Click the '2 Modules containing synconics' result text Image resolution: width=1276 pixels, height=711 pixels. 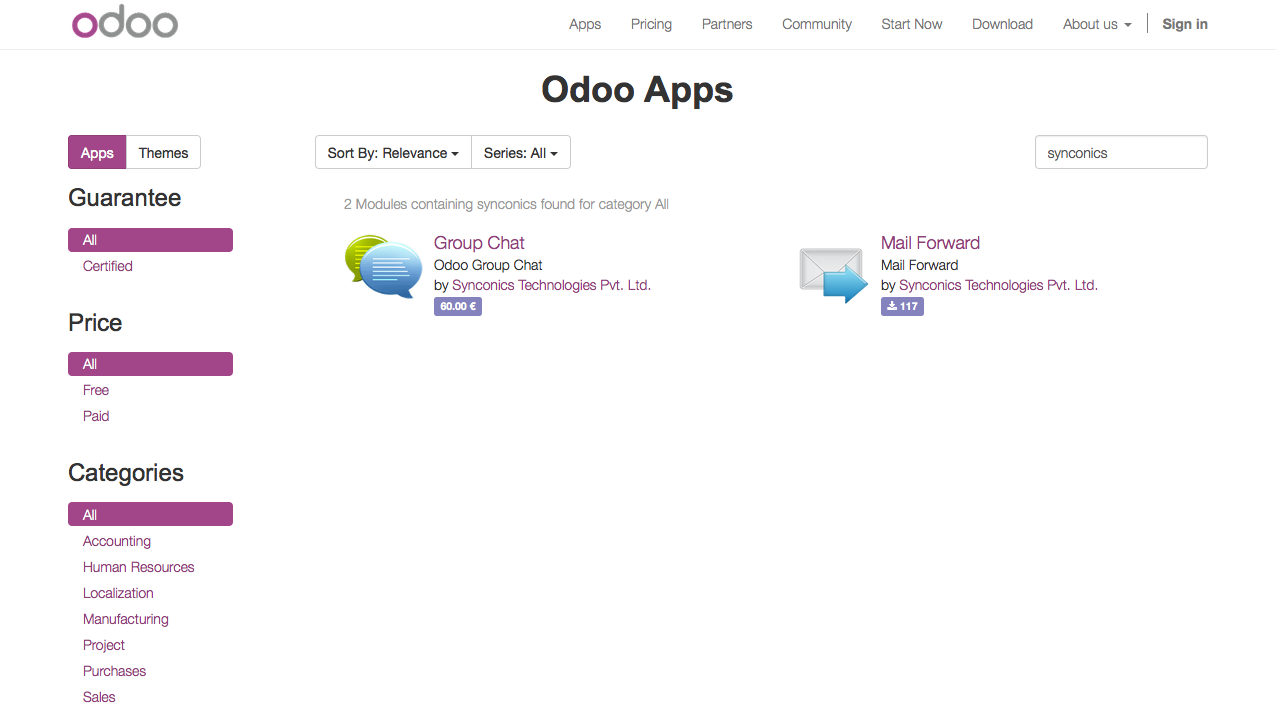tap(506, 204)
